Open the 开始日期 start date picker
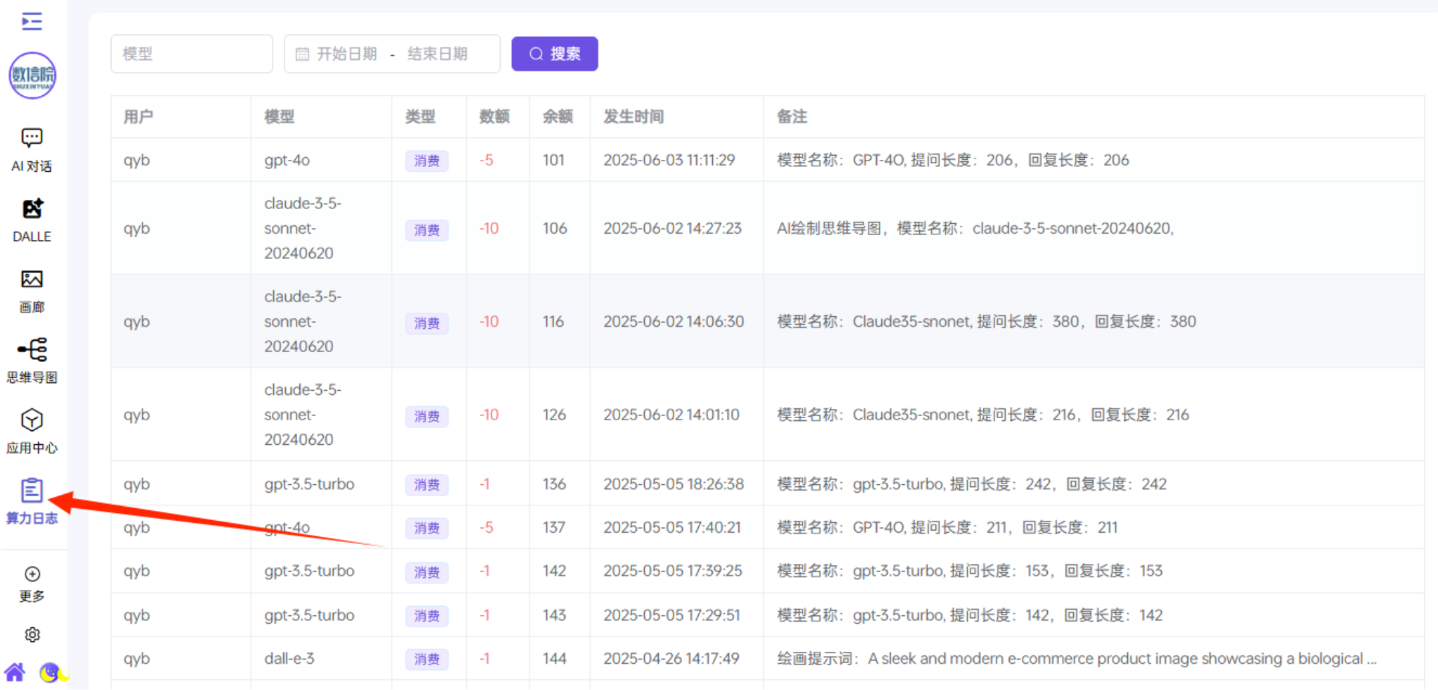The image size is (1438, 690). coord(346,54)
